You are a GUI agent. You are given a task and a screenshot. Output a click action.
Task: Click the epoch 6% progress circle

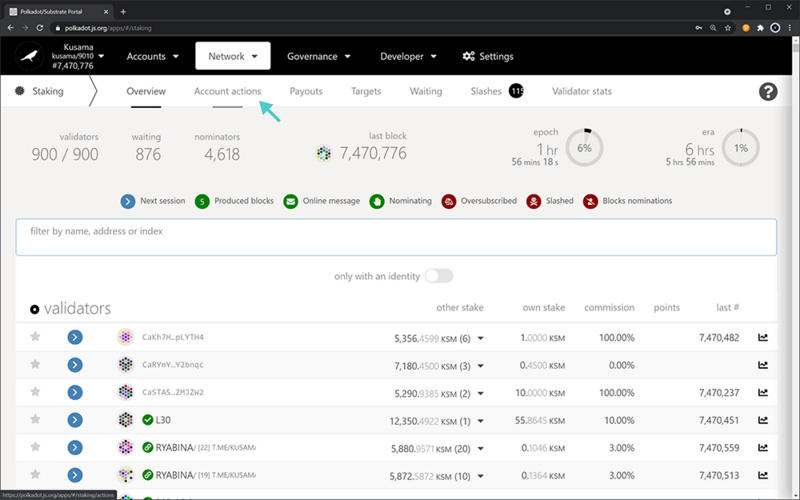[x=584, y=148]
